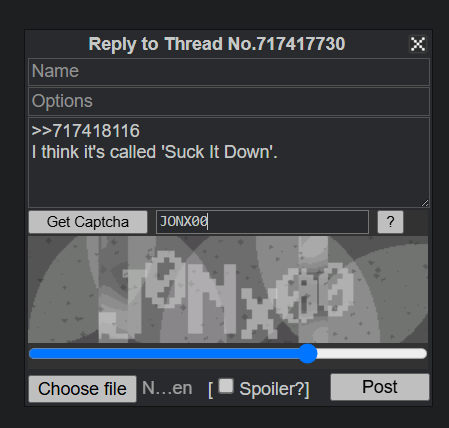The image size is (449, 428).
Task: Click the captcha field containing JONX00
Action: 262,222
